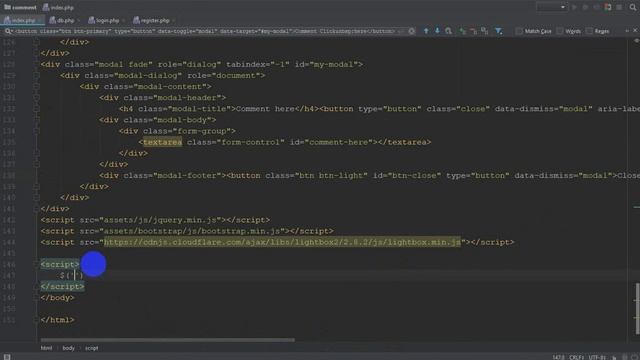Jump to next search occurrence arrow

point(437,31)
